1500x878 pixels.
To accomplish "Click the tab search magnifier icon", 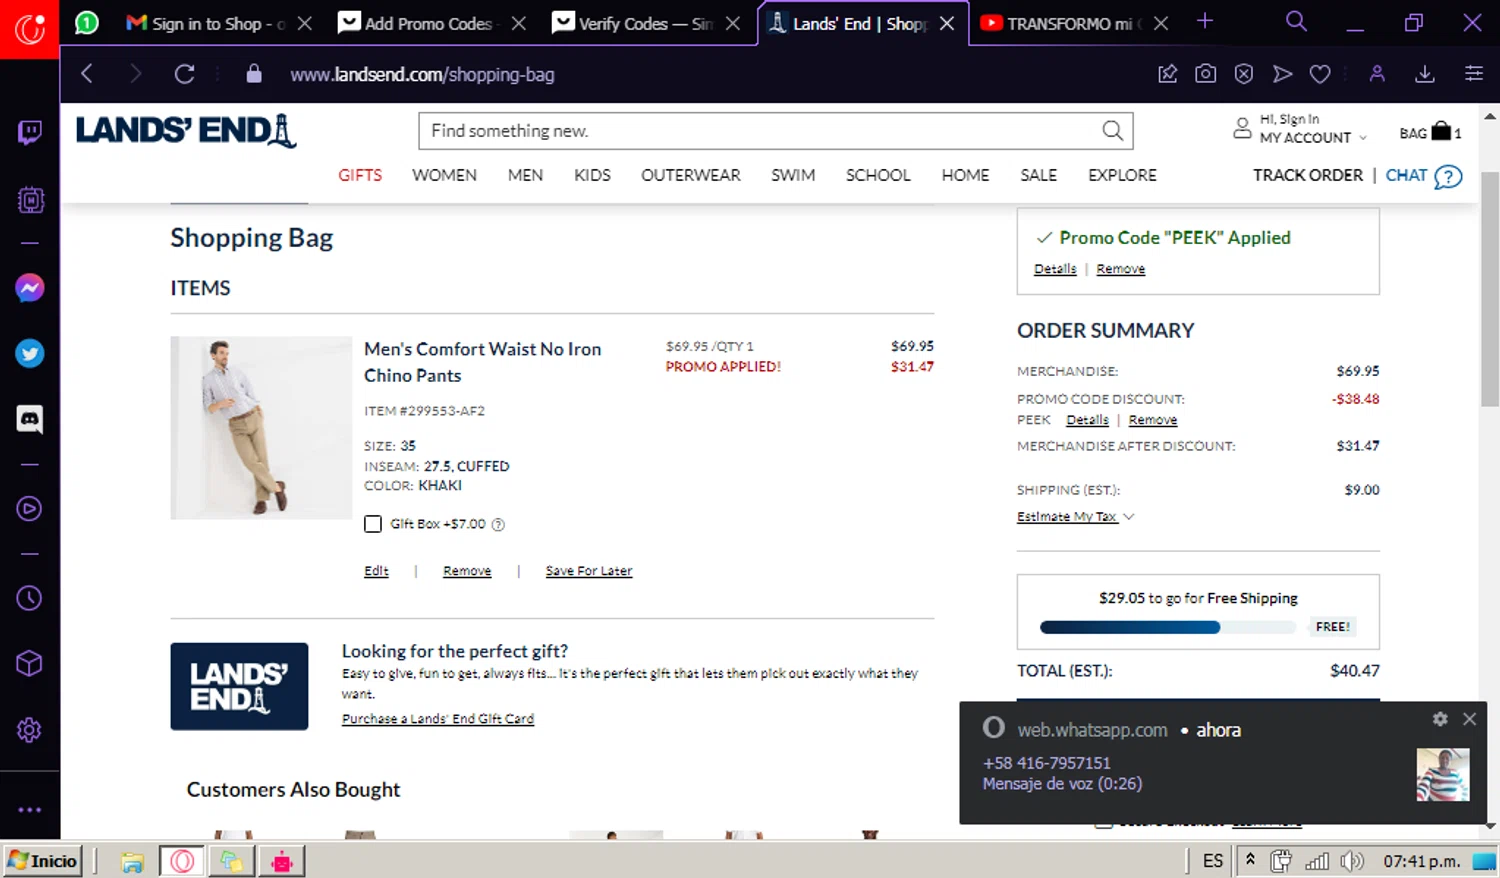I will (x=1296, y=22).
